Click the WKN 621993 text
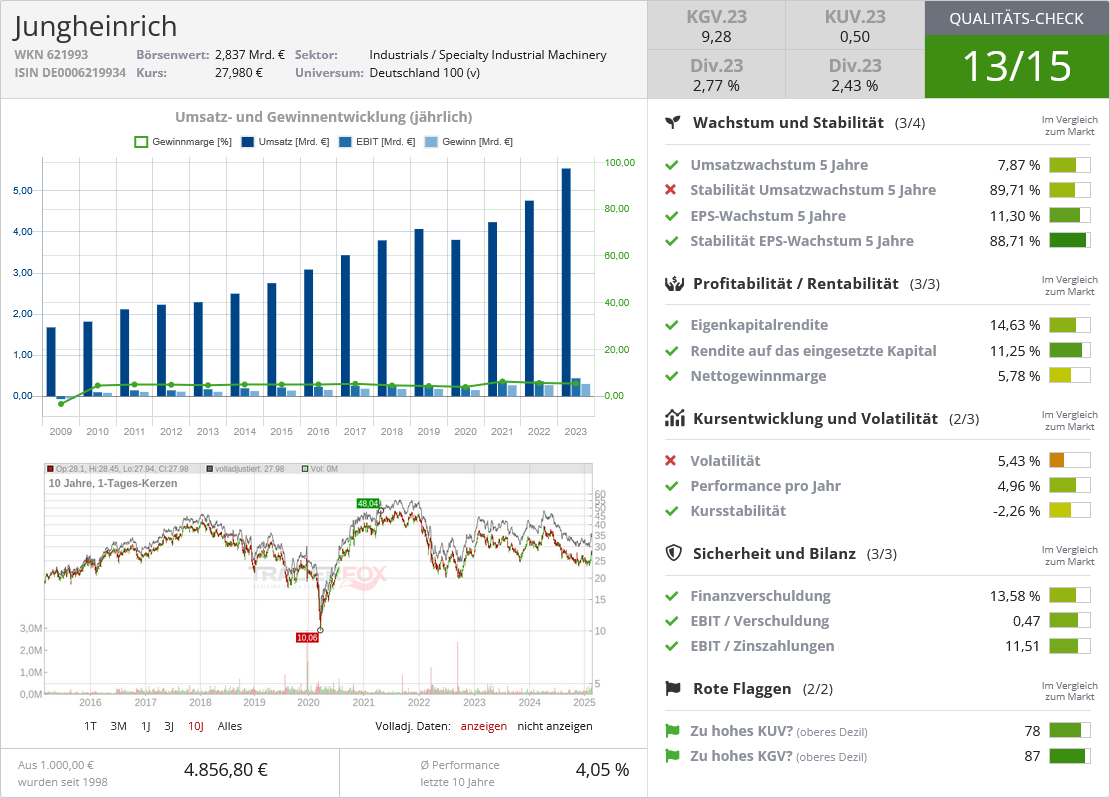Viewport: 1110px width, 798px height. (51, 55)
